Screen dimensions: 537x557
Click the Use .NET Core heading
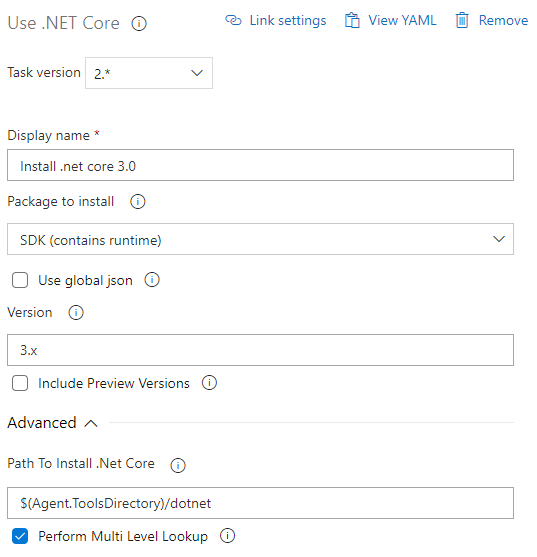(x=64, y=23)
